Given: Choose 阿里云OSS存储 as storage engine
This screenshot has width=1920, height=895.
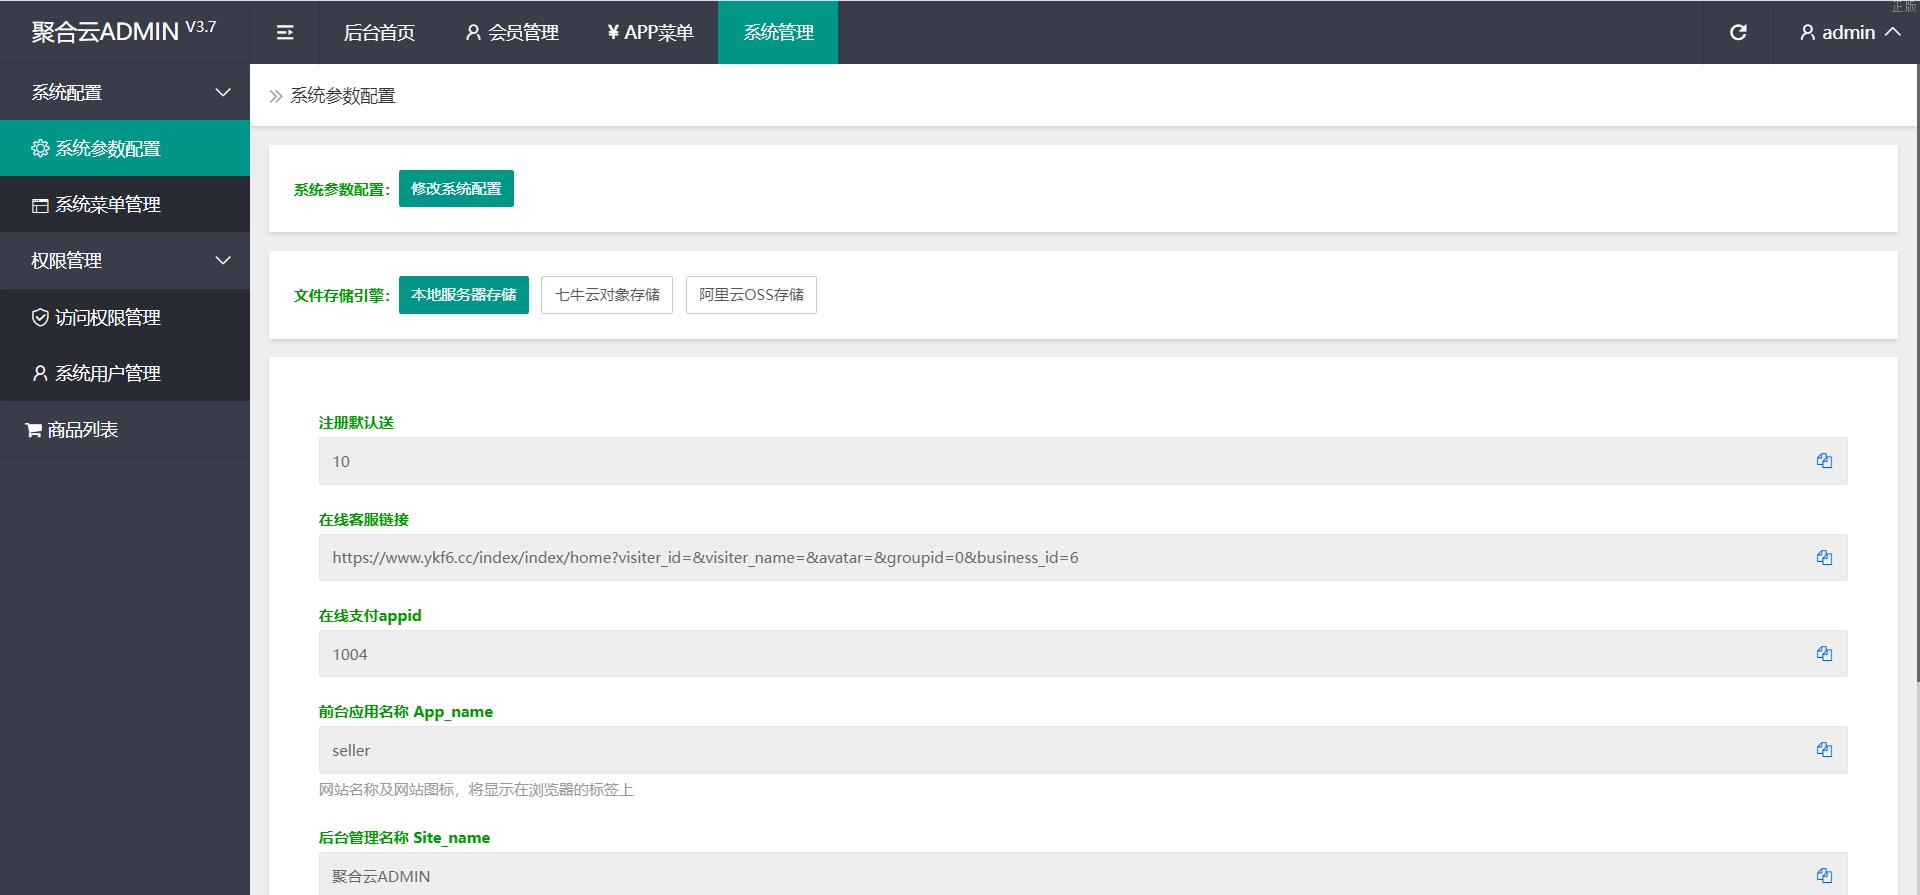Looking at the screenshot, I should (x=751, y=295).
